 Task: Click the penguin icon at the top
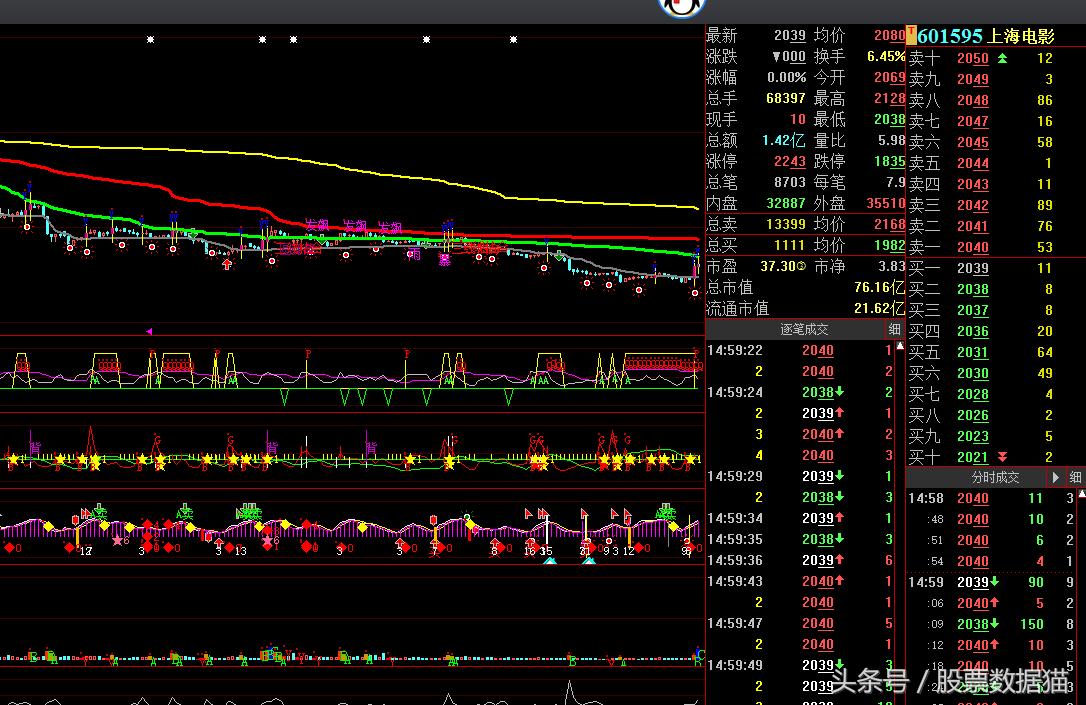pyautogui.click(x=682, y=7)
